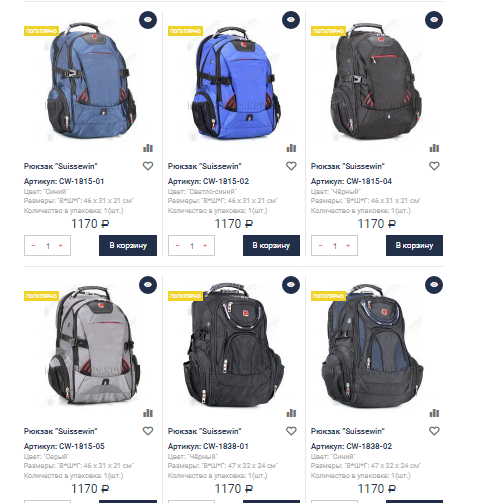Toggle favorite heart for CW-1838-01
479x503 pixels.
tap(291, 431)
